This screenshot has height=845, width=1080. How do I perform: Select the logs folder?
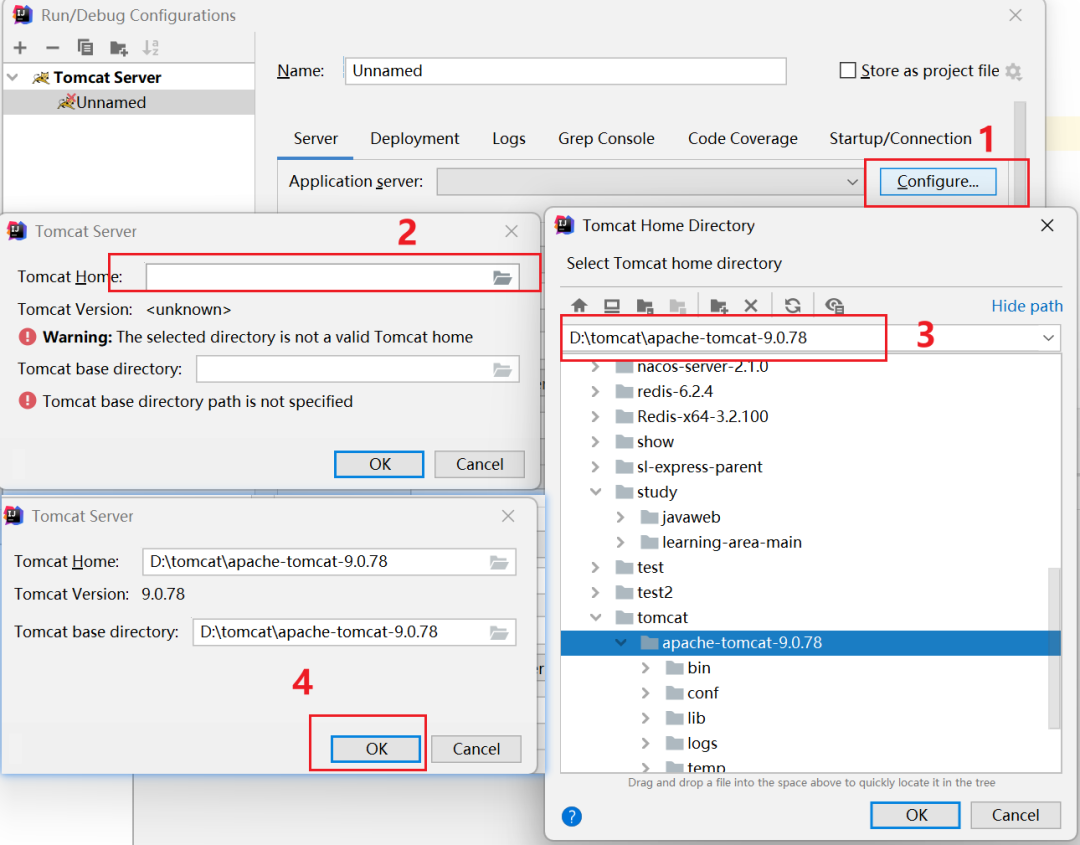(x=702, y=744)
